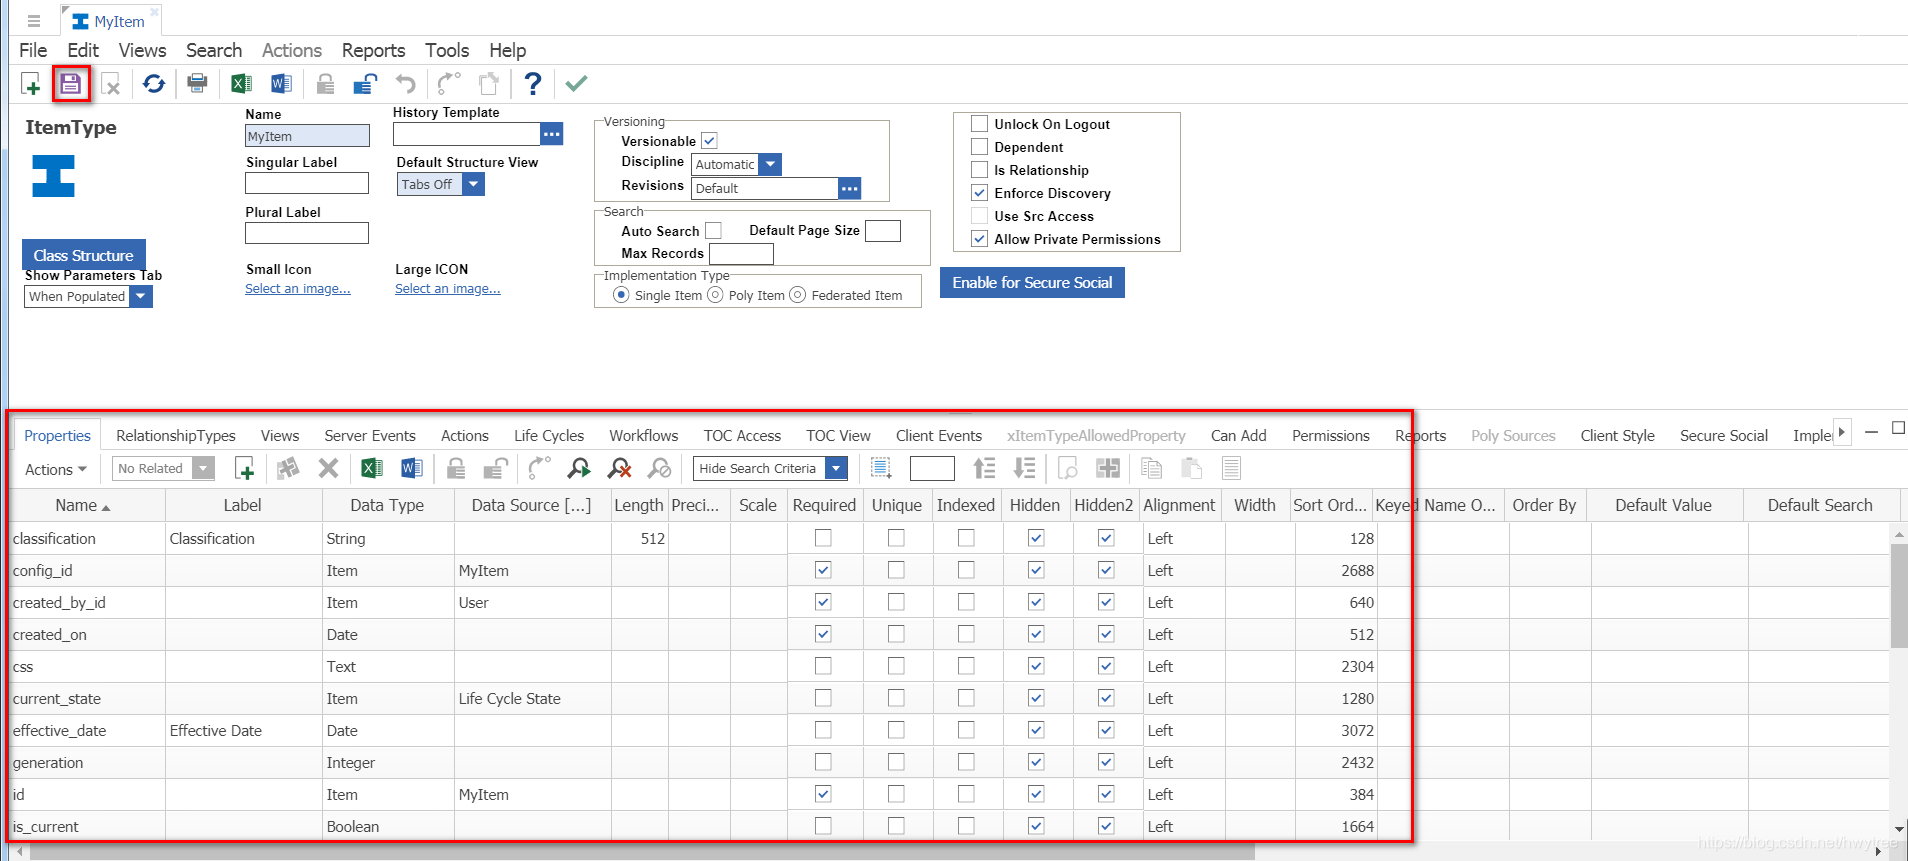The height and width of the screenshot is (861, 1908).
Task: Click the green checkmark Done icon
Action: 576,84
